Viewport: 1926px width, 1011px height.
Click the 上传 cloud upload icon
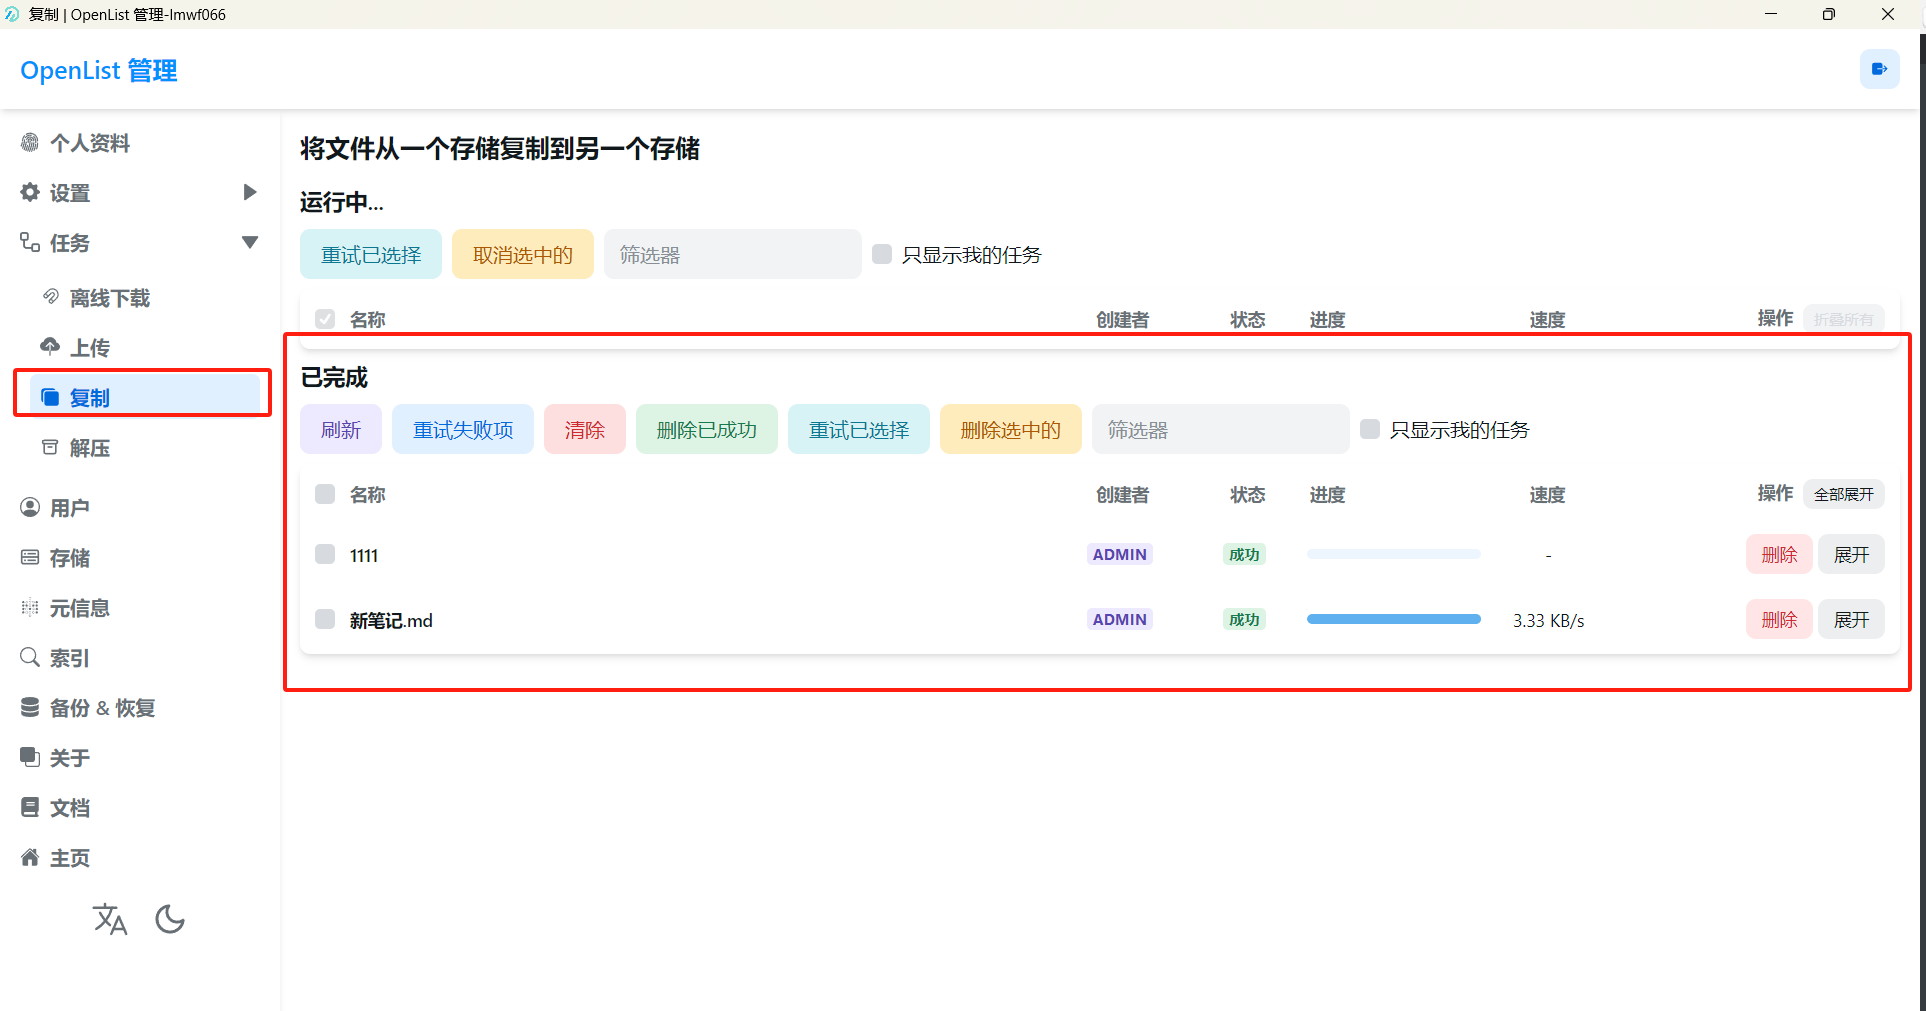[x=50, y=347]
